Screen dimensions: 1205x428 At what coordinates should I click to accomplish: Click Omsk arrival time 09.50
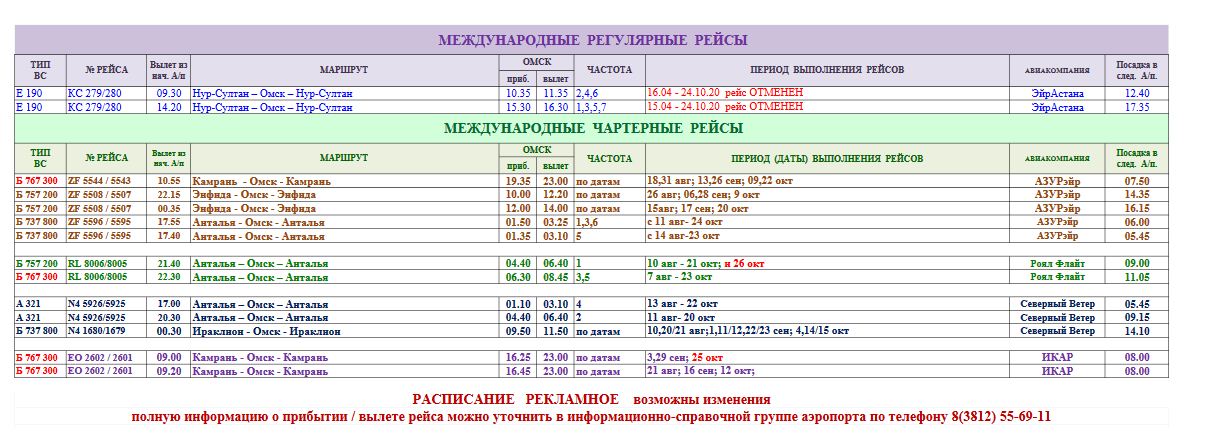click(518, 330)
